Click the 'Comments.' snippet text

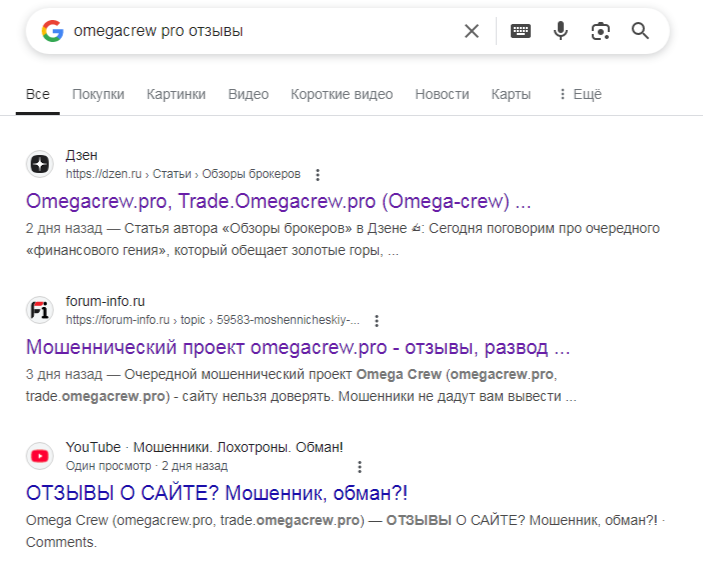[61, 542]
